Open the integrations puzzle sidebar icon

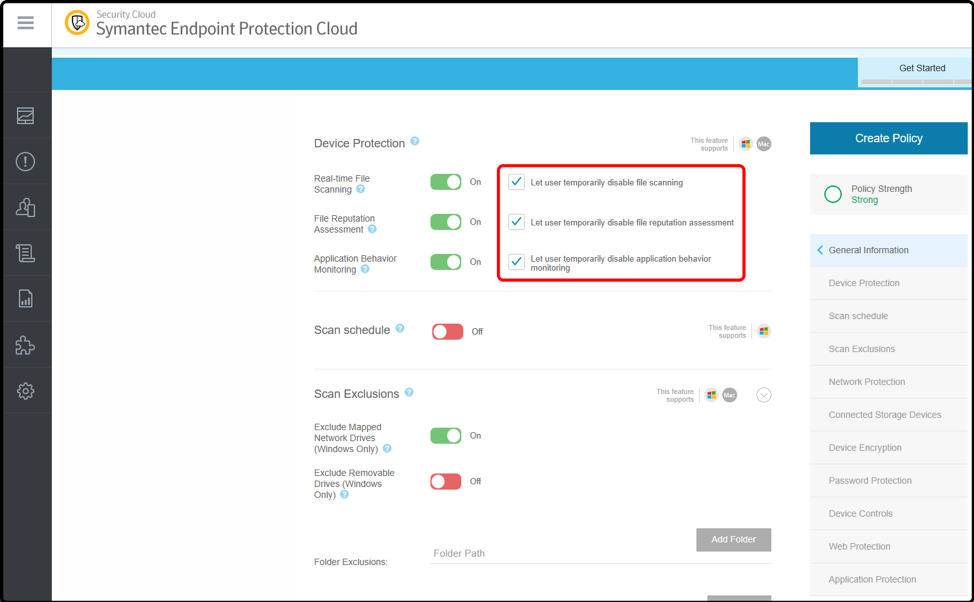point(25,345)
